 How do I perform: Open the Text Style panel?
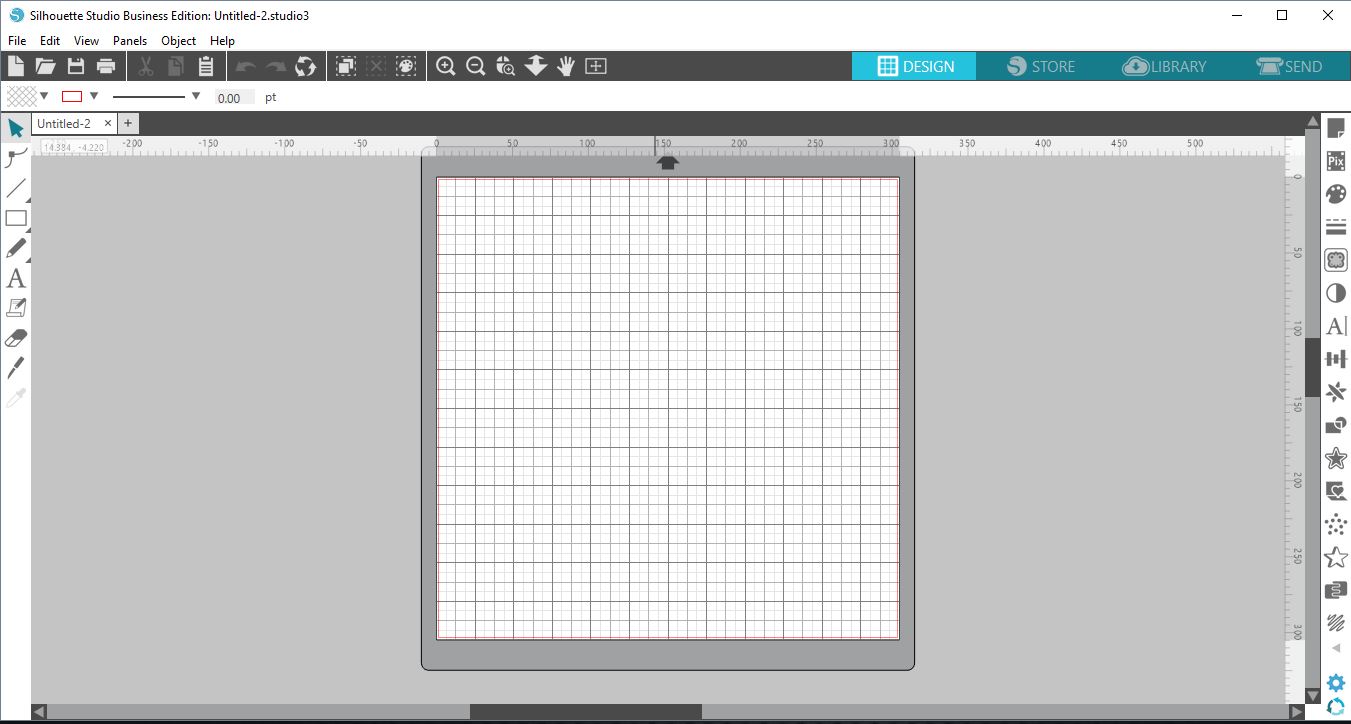pos(1335,326)
